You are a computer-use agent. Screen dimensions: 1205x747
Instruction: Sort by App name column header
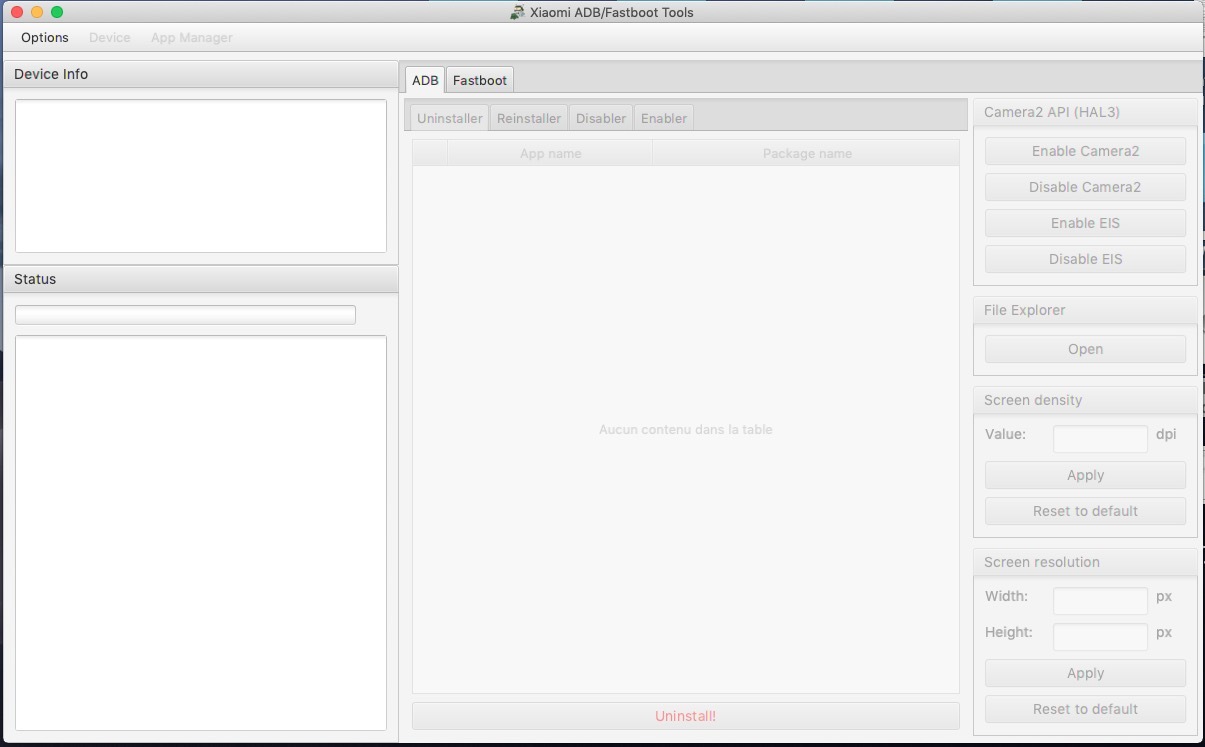pos(550,153)
